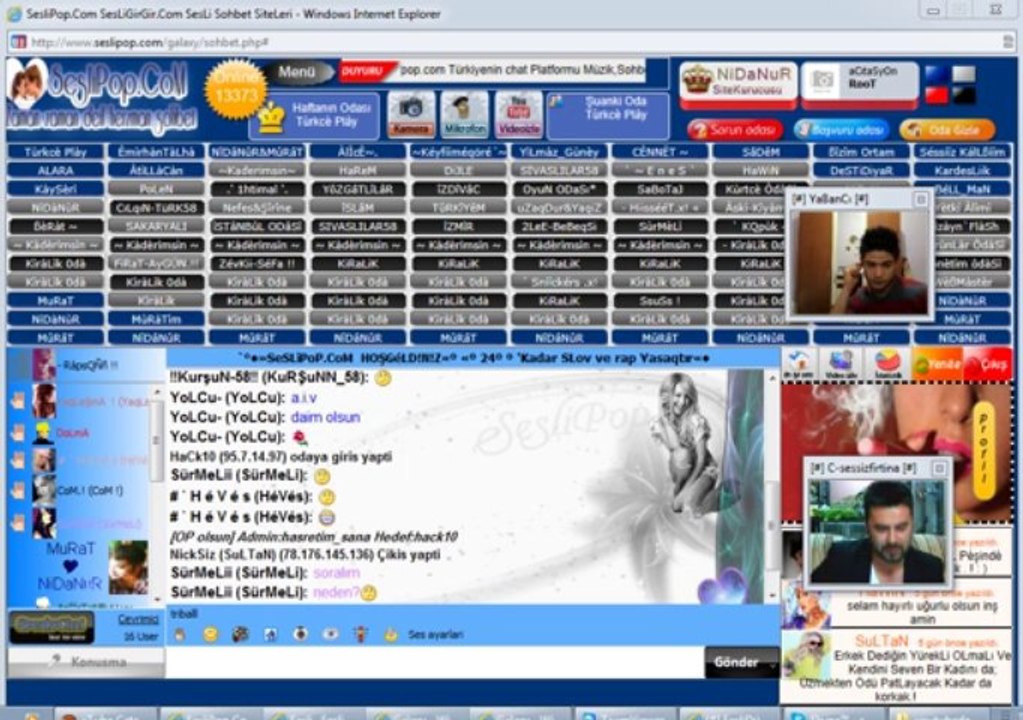
Task: Join the ÉmirhànTàLhà room
Action: tap(156, 152)
